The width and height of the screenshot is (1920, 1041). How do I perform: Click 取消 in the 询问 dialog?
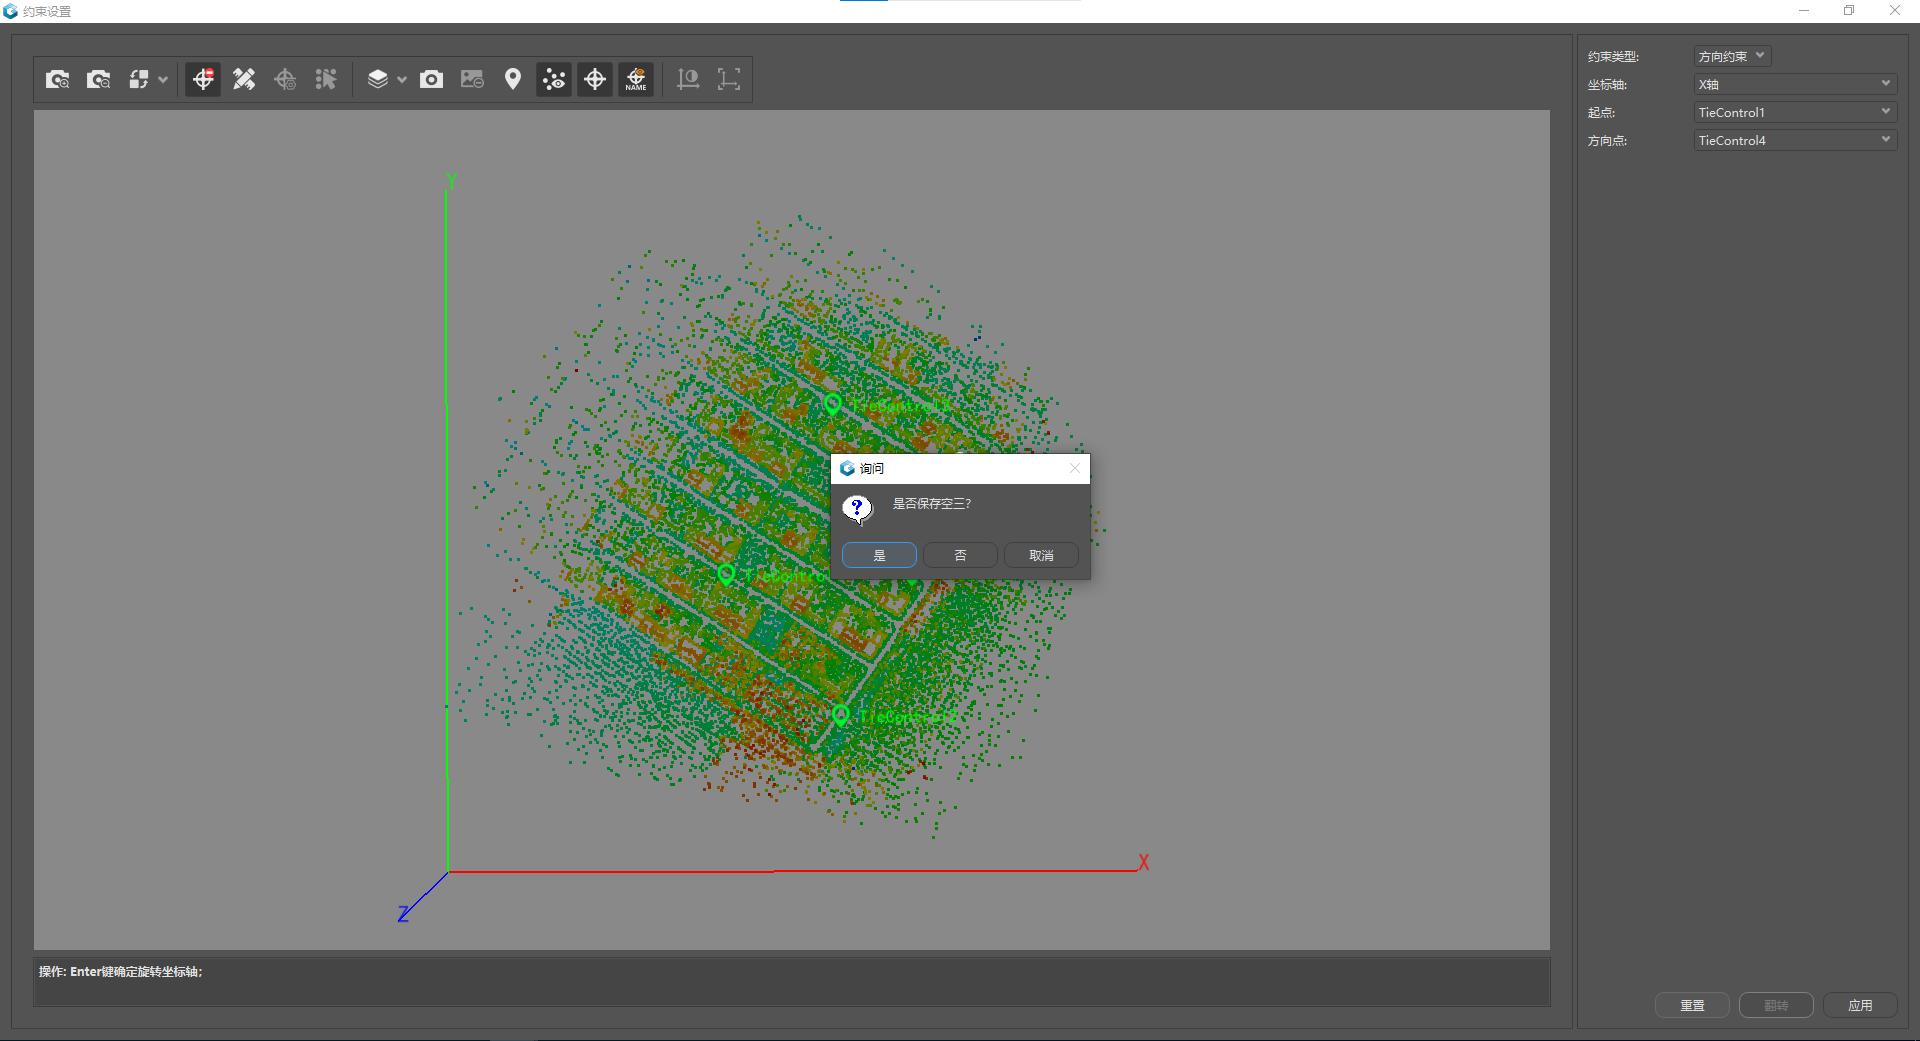[1041, 555]
